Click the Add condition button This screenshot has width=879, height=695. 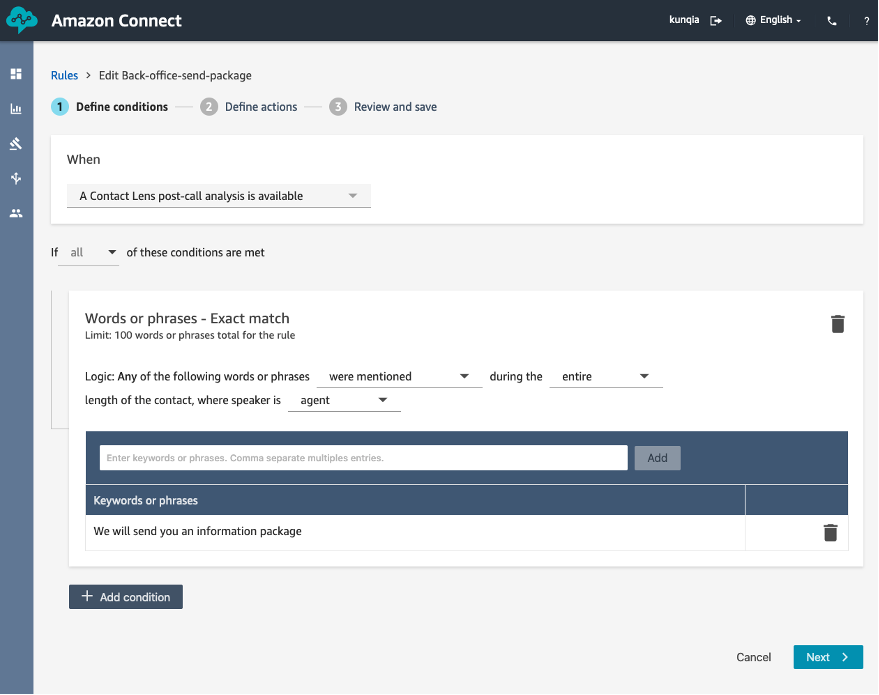[126, 597]
